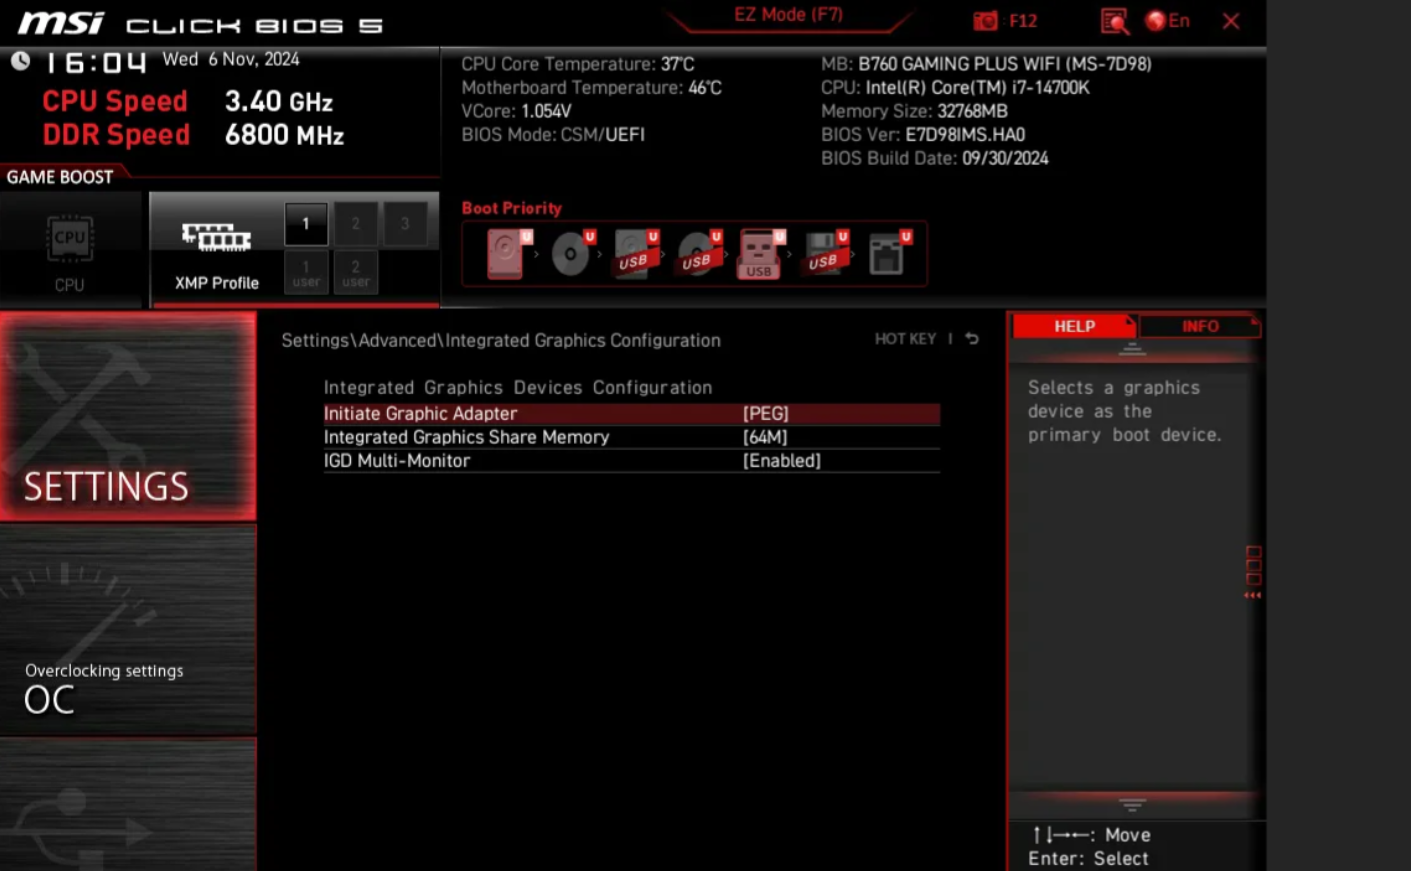Click the BIOS Build Date 09/30/2024 line
1411x871 pixels.
coord(935,158)
